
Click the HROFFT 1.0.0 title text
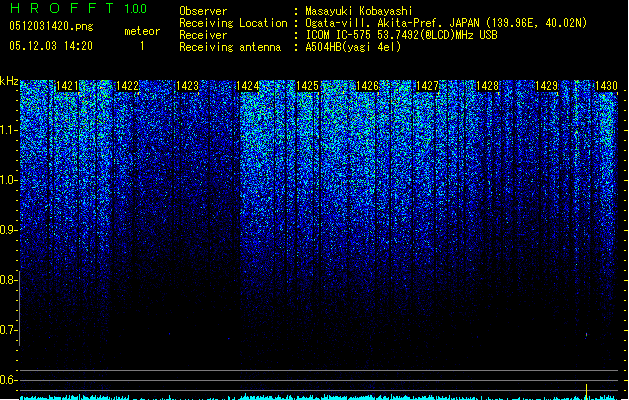click(x=78, y=8)
